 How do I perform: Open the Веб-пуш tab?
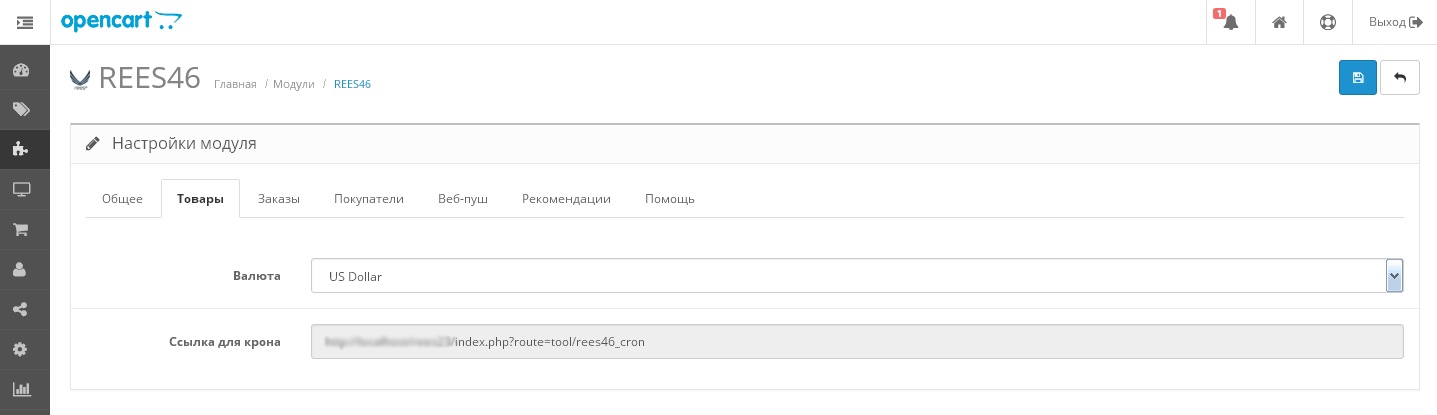coord(463,198)
